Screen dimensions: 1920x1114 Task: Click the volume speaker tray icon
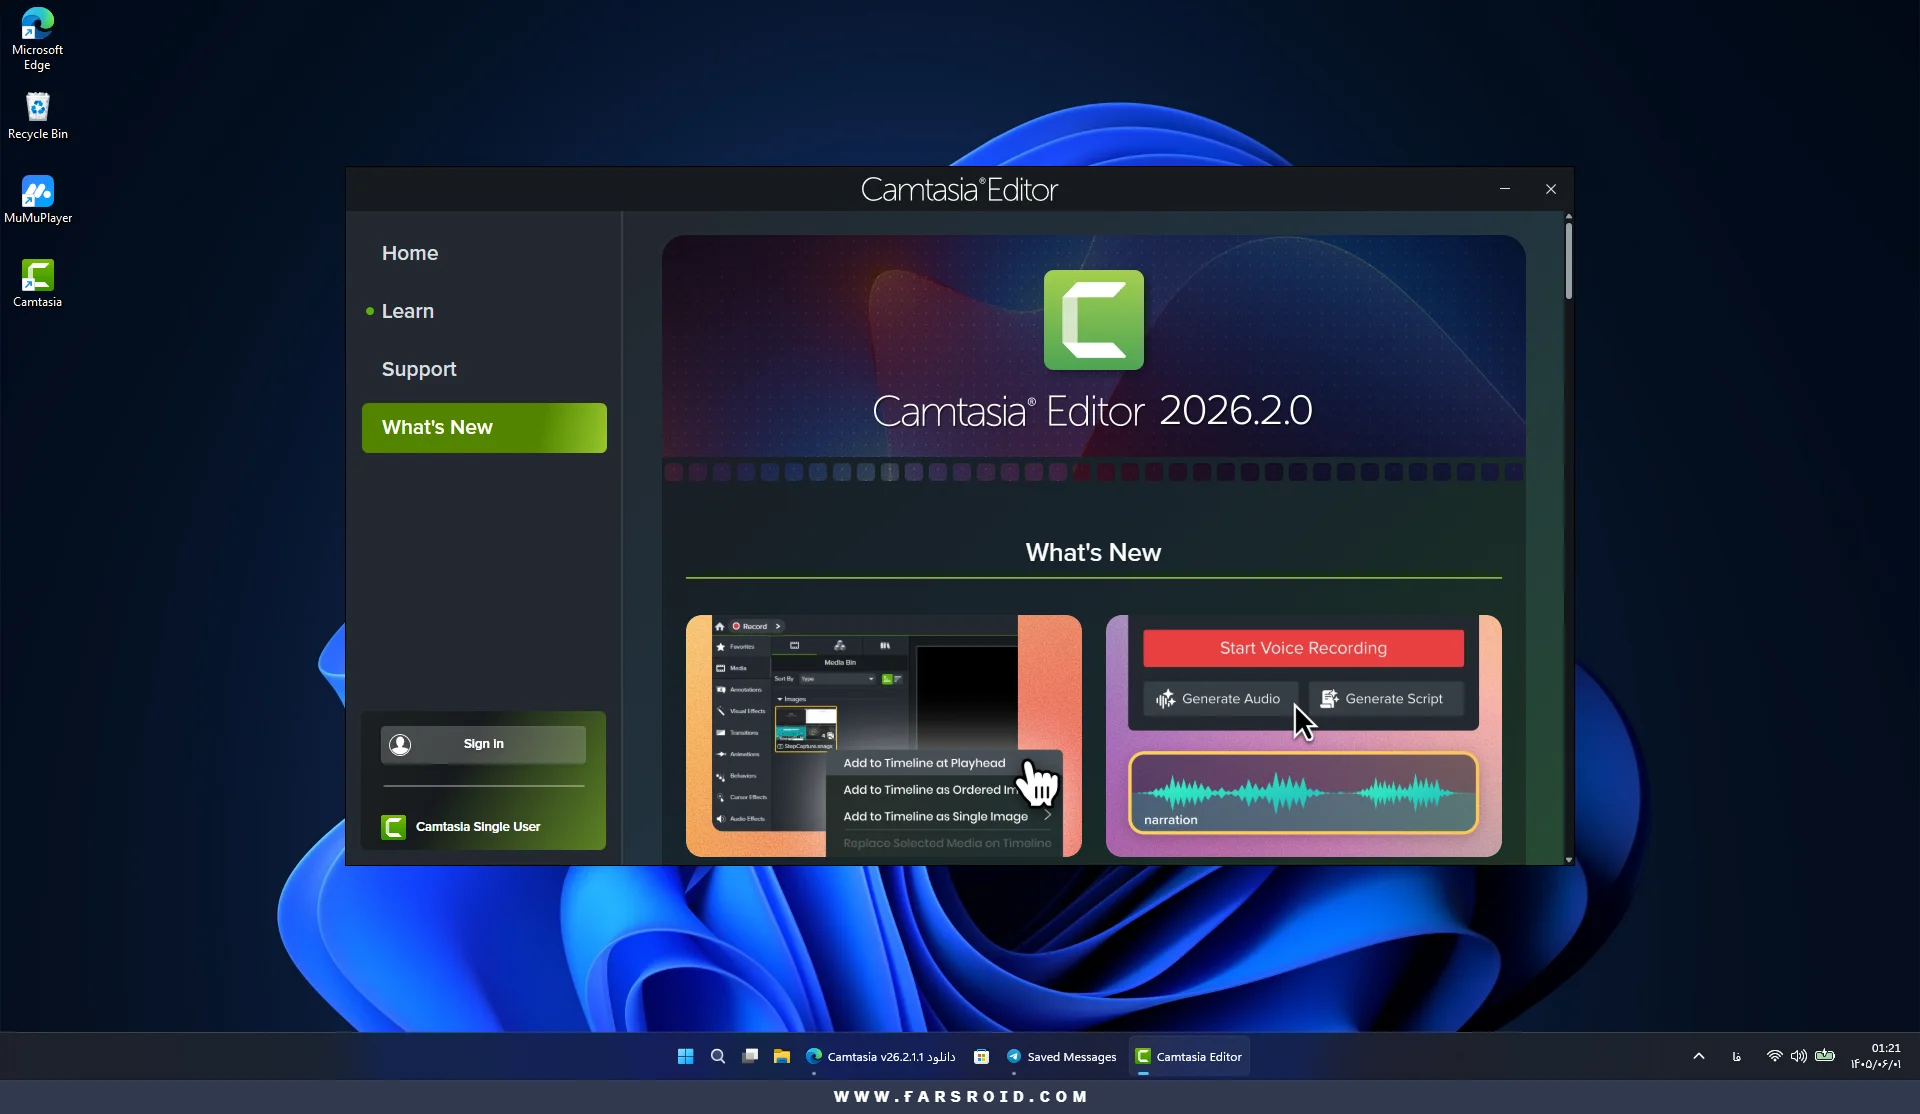(x=1799, y=1056)
